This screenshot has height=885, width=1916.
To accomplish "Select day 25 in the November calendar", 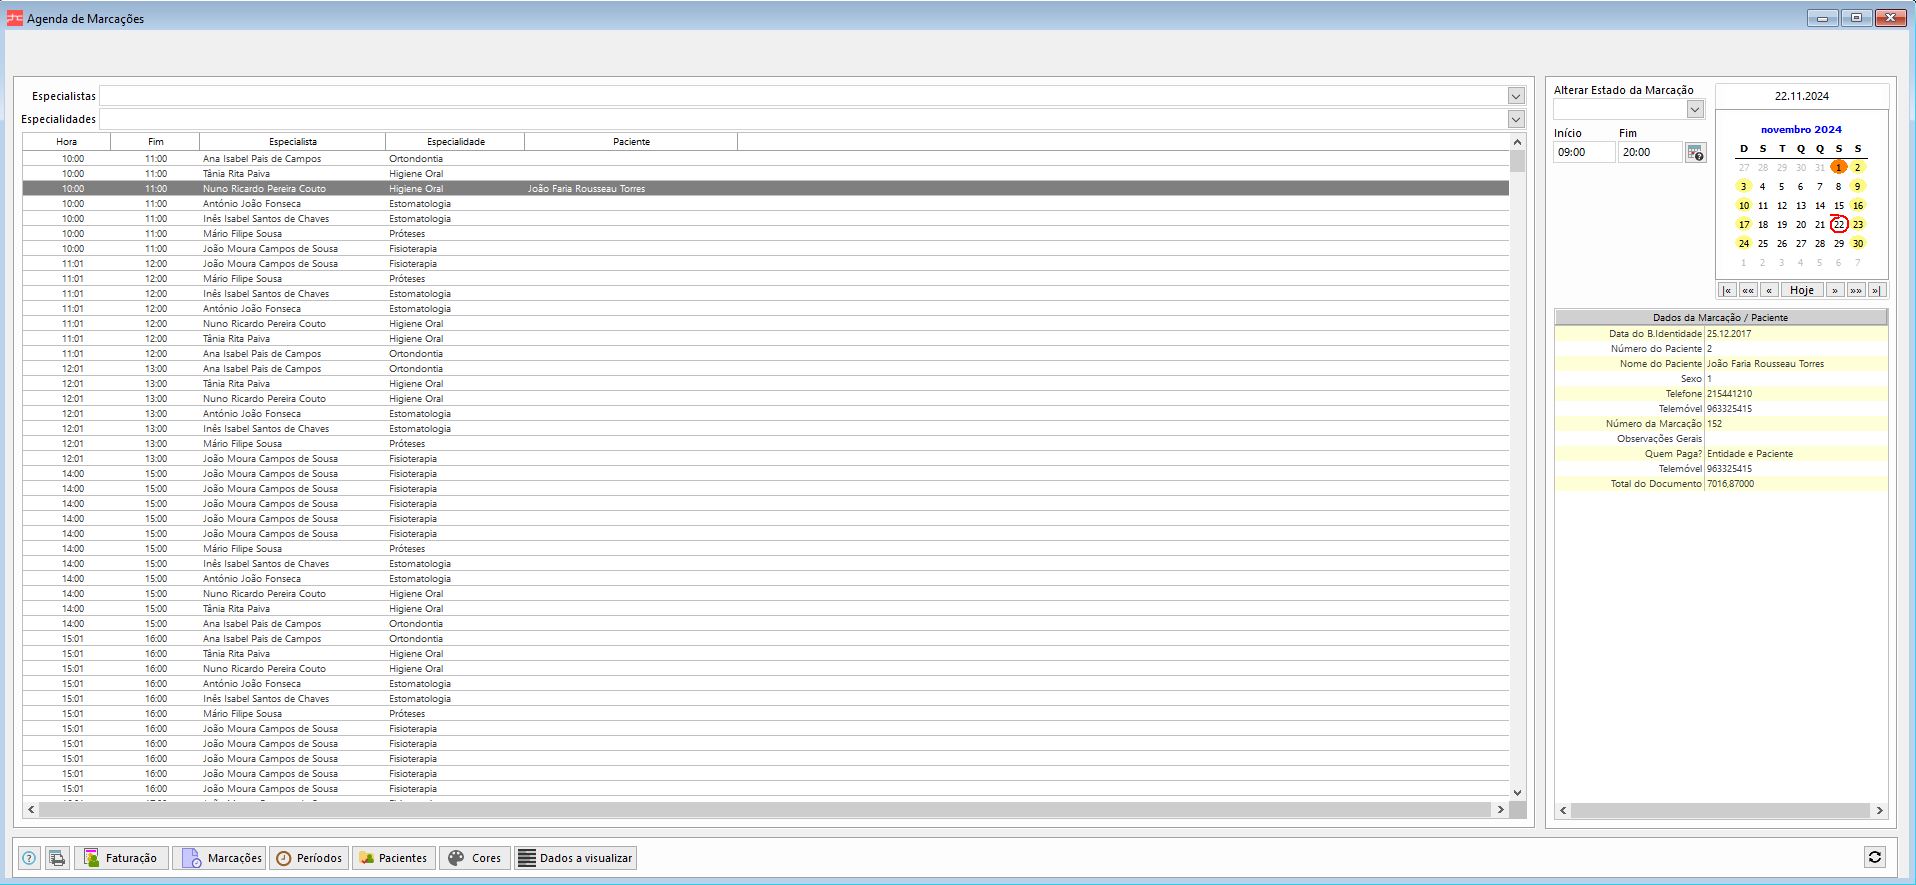I will 1762,243.
